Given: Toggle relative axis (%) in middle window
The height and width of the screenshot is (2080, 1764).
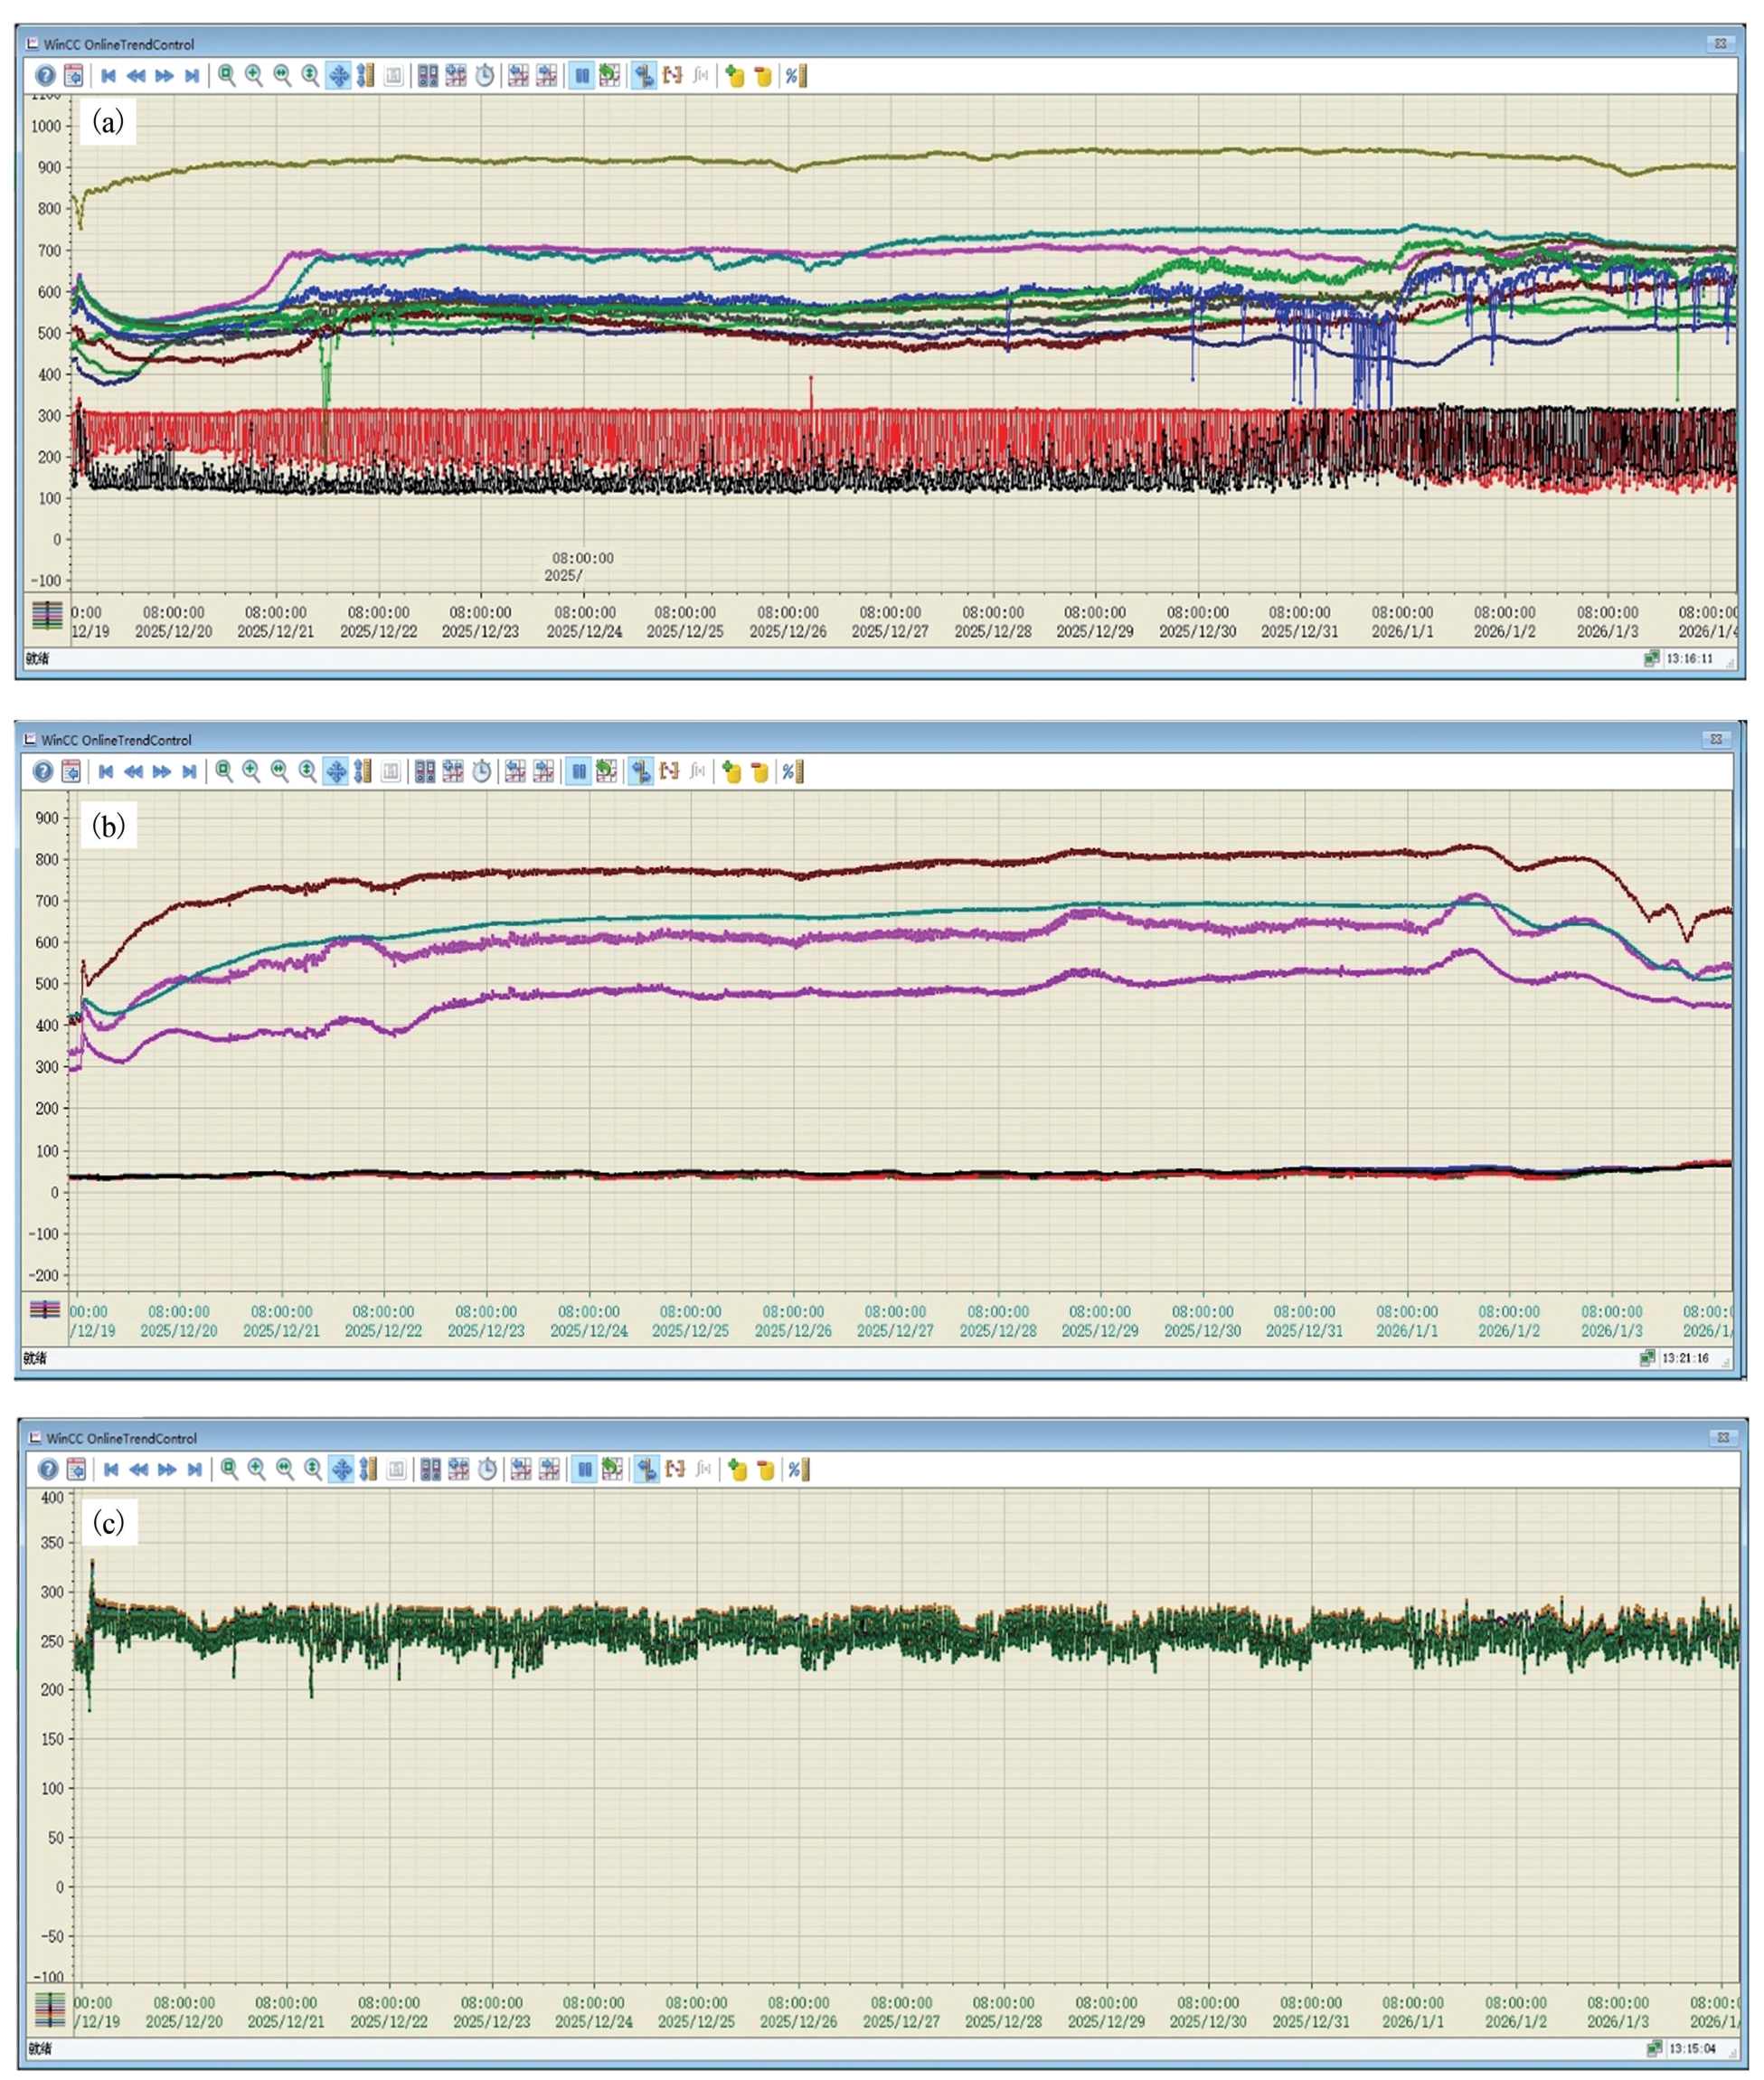Looking at the screenshot, I should (x=793, y=772).
